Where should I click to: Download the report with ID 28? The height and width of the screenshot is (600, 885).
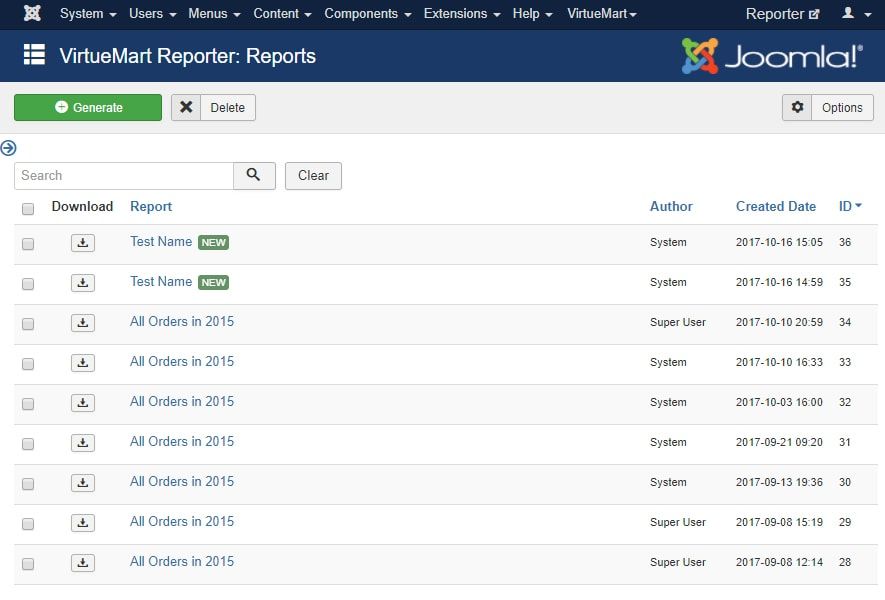point(83,563)
